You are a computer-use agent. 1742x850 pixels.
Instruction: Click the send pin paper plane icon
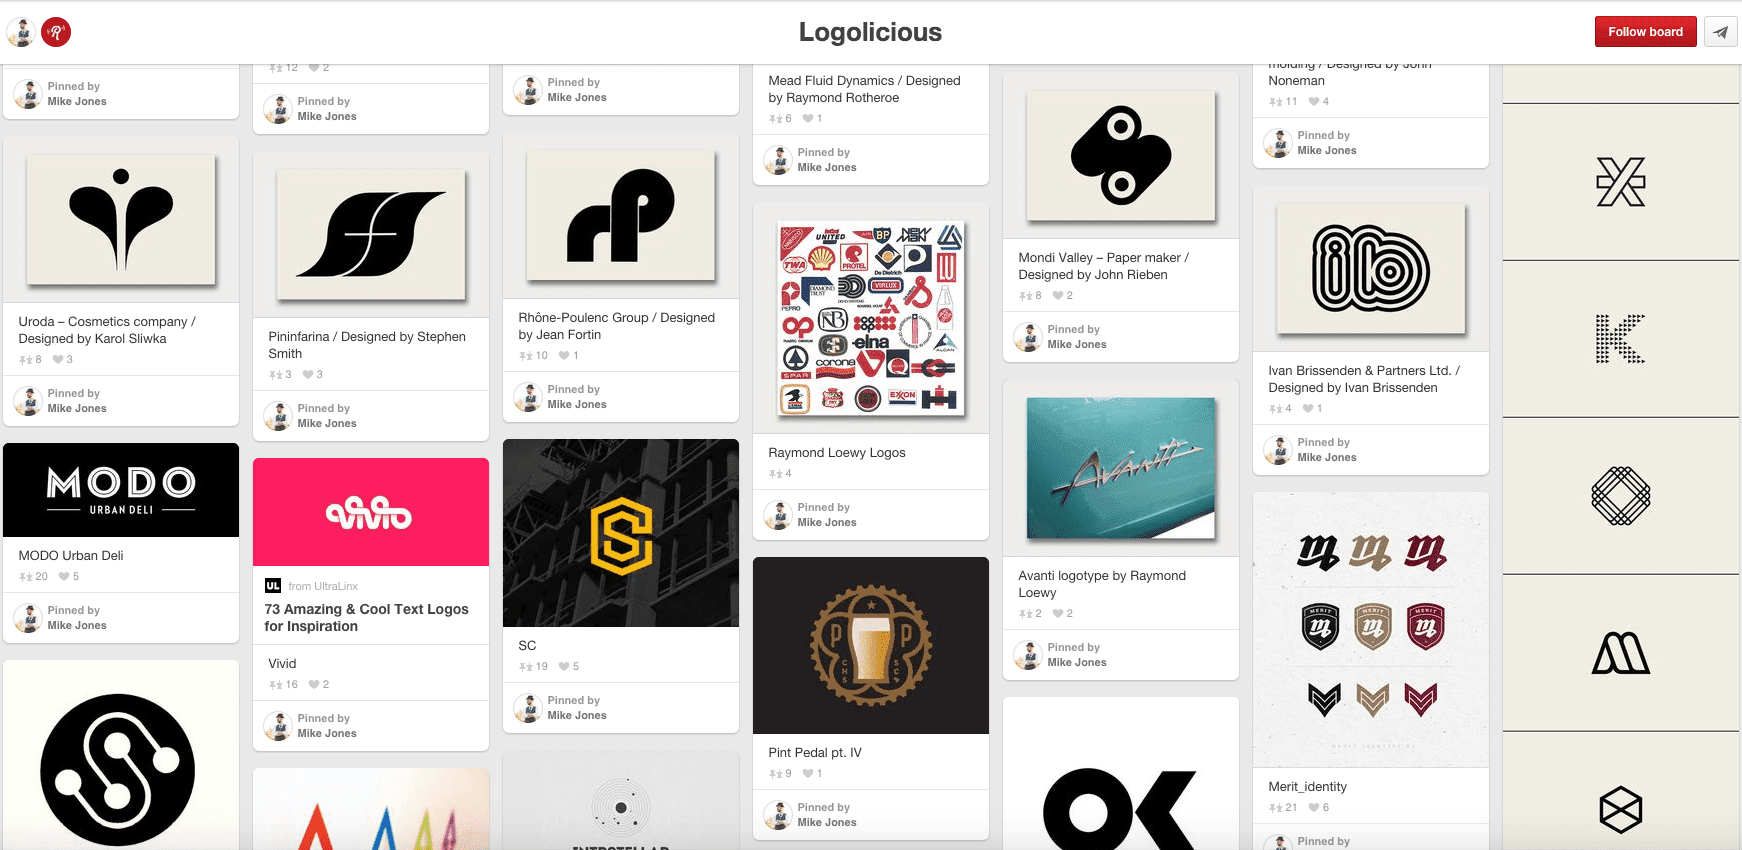(1721, 32)
